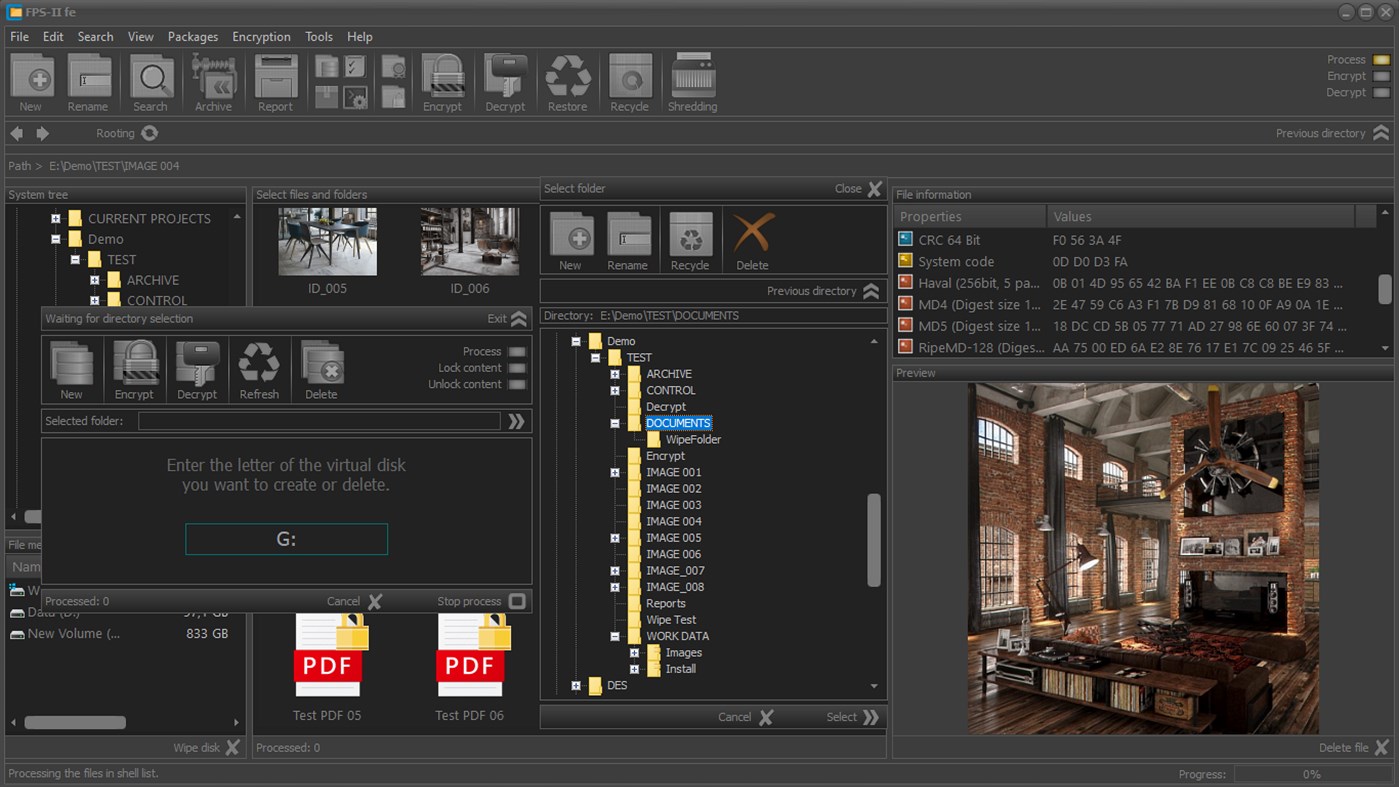
Task: Click the main toolbar Search magnifier icon
Action: click(x=151, y=77)
